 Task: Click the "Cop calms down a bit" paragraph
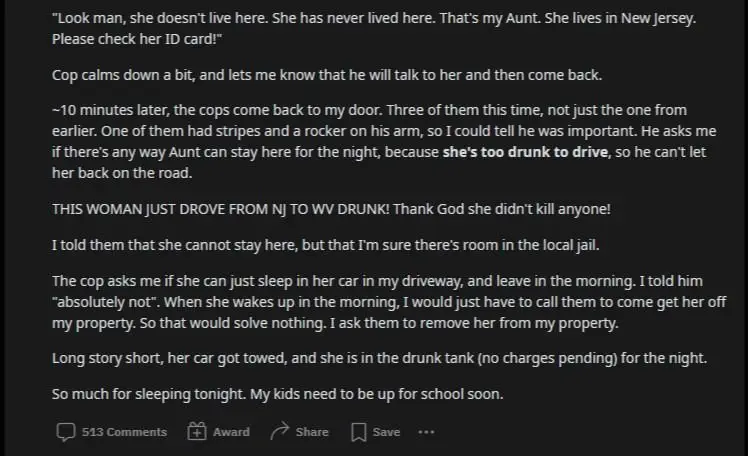(x=327, y=75)
